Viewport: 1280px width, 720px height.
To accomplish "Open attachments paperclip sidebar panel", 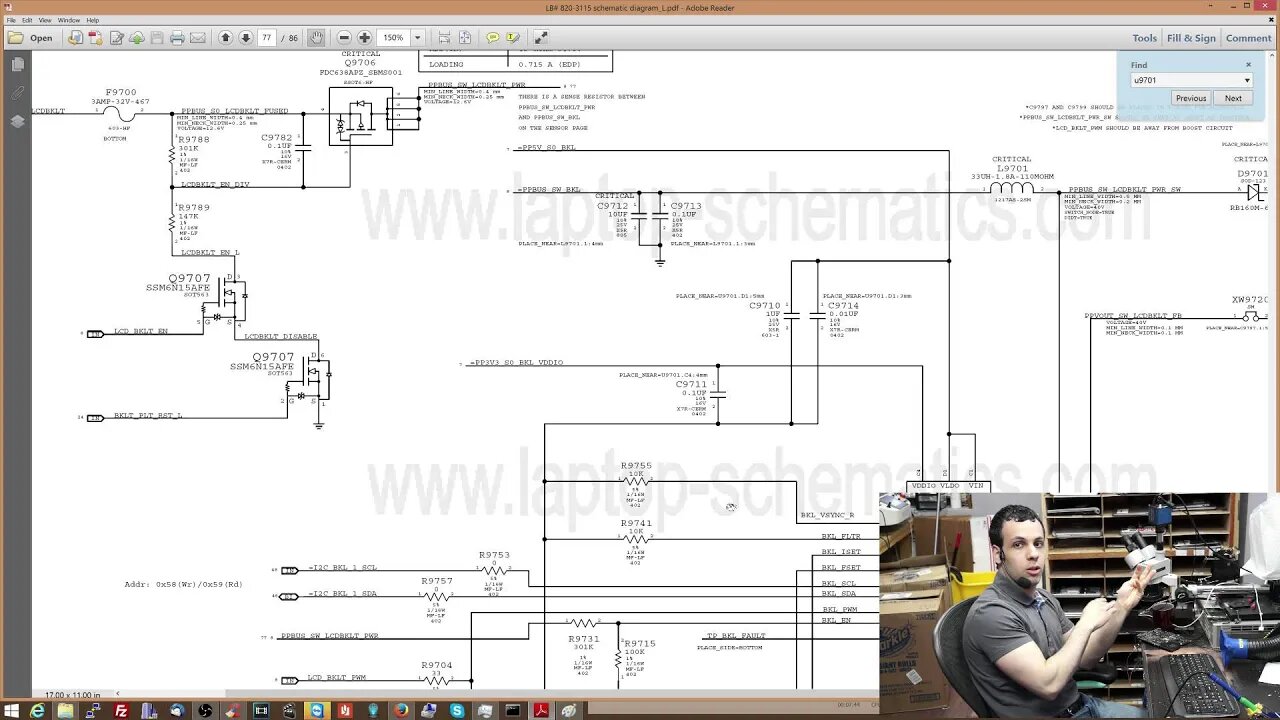I will point(17,93).
